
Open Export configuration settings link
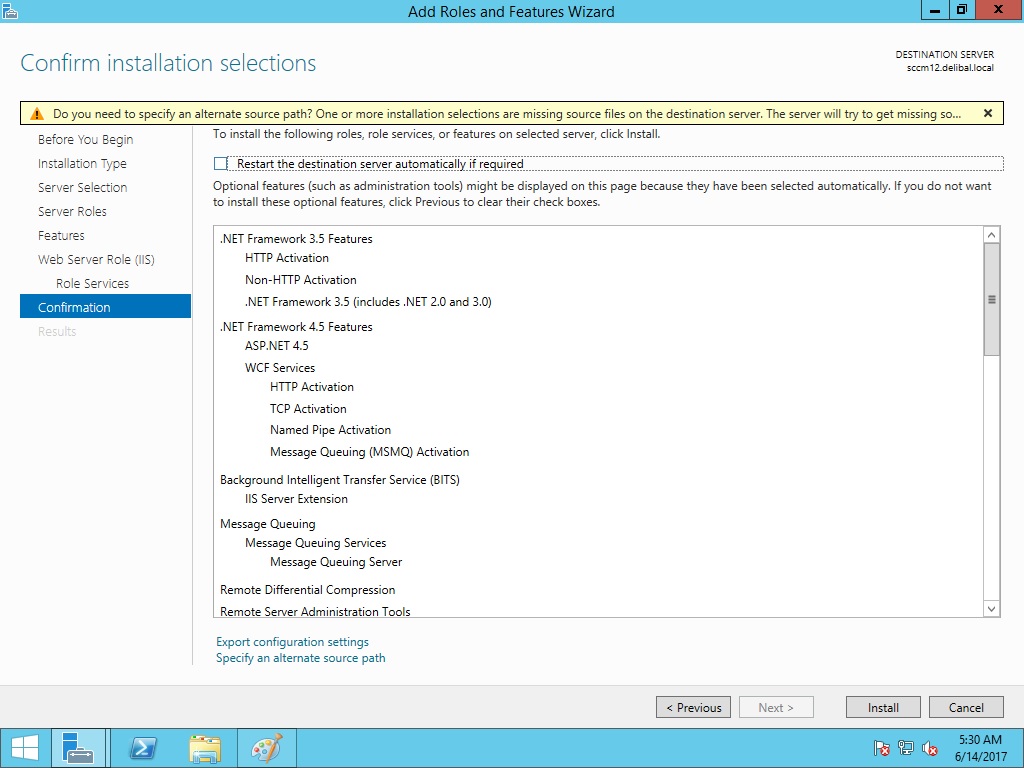(292, 642)
